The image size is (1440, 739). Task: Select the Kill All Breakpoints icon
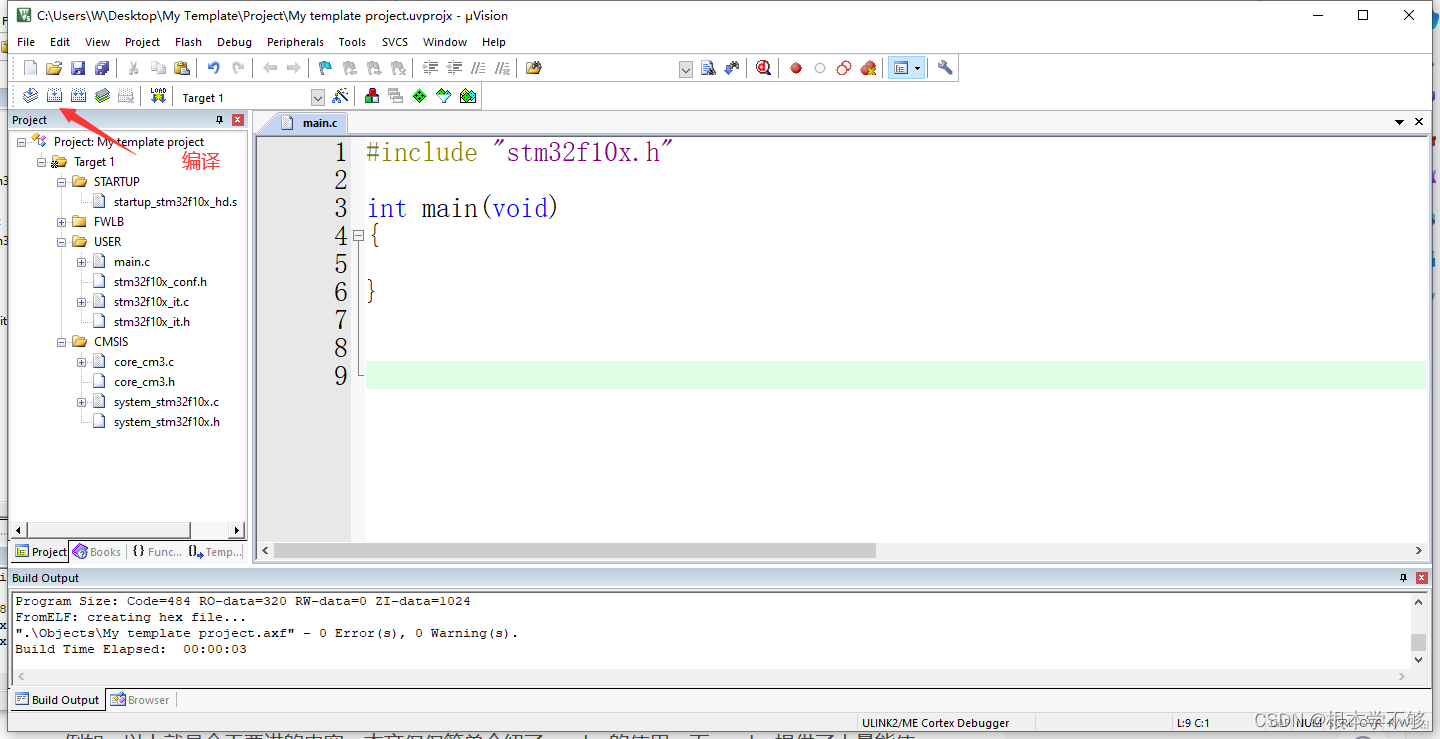pos(868,67)
